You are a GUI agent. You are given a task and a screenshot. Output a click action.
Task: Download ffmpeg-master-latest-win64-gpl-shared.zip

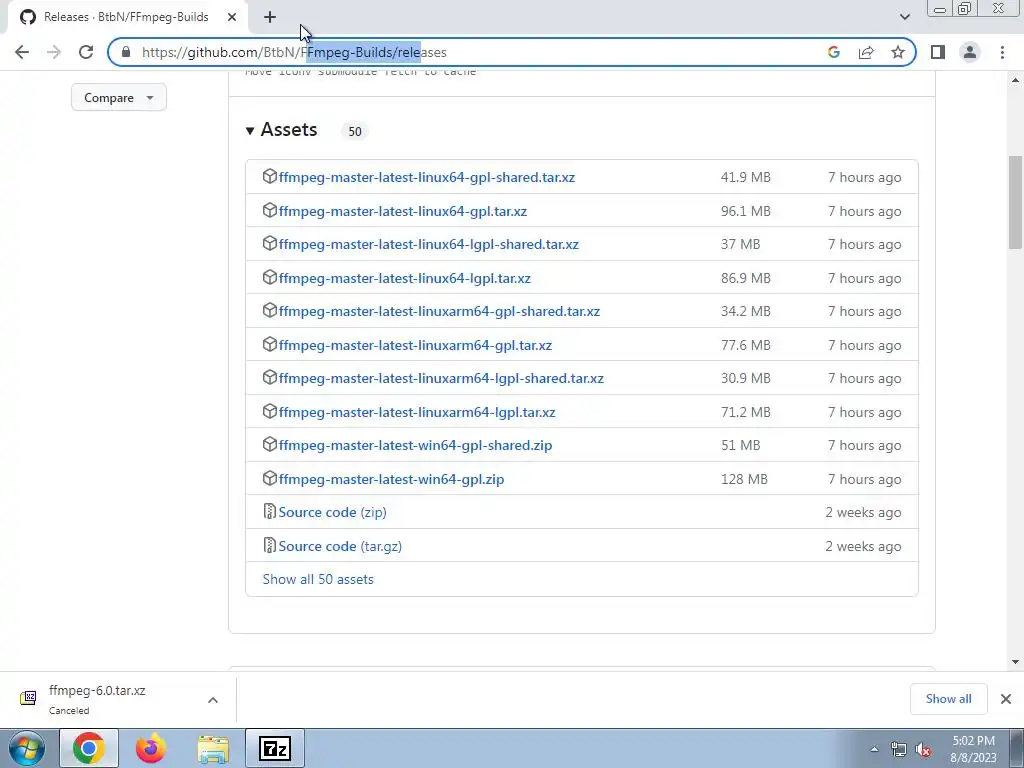click(x=415, y=445)
